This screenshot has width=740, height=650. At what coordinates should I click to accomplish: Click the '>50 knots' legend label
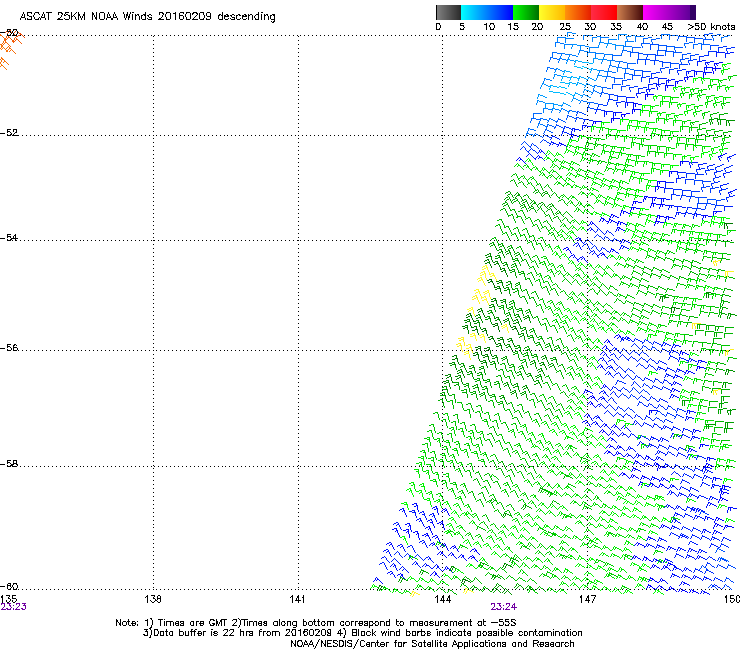711,27
